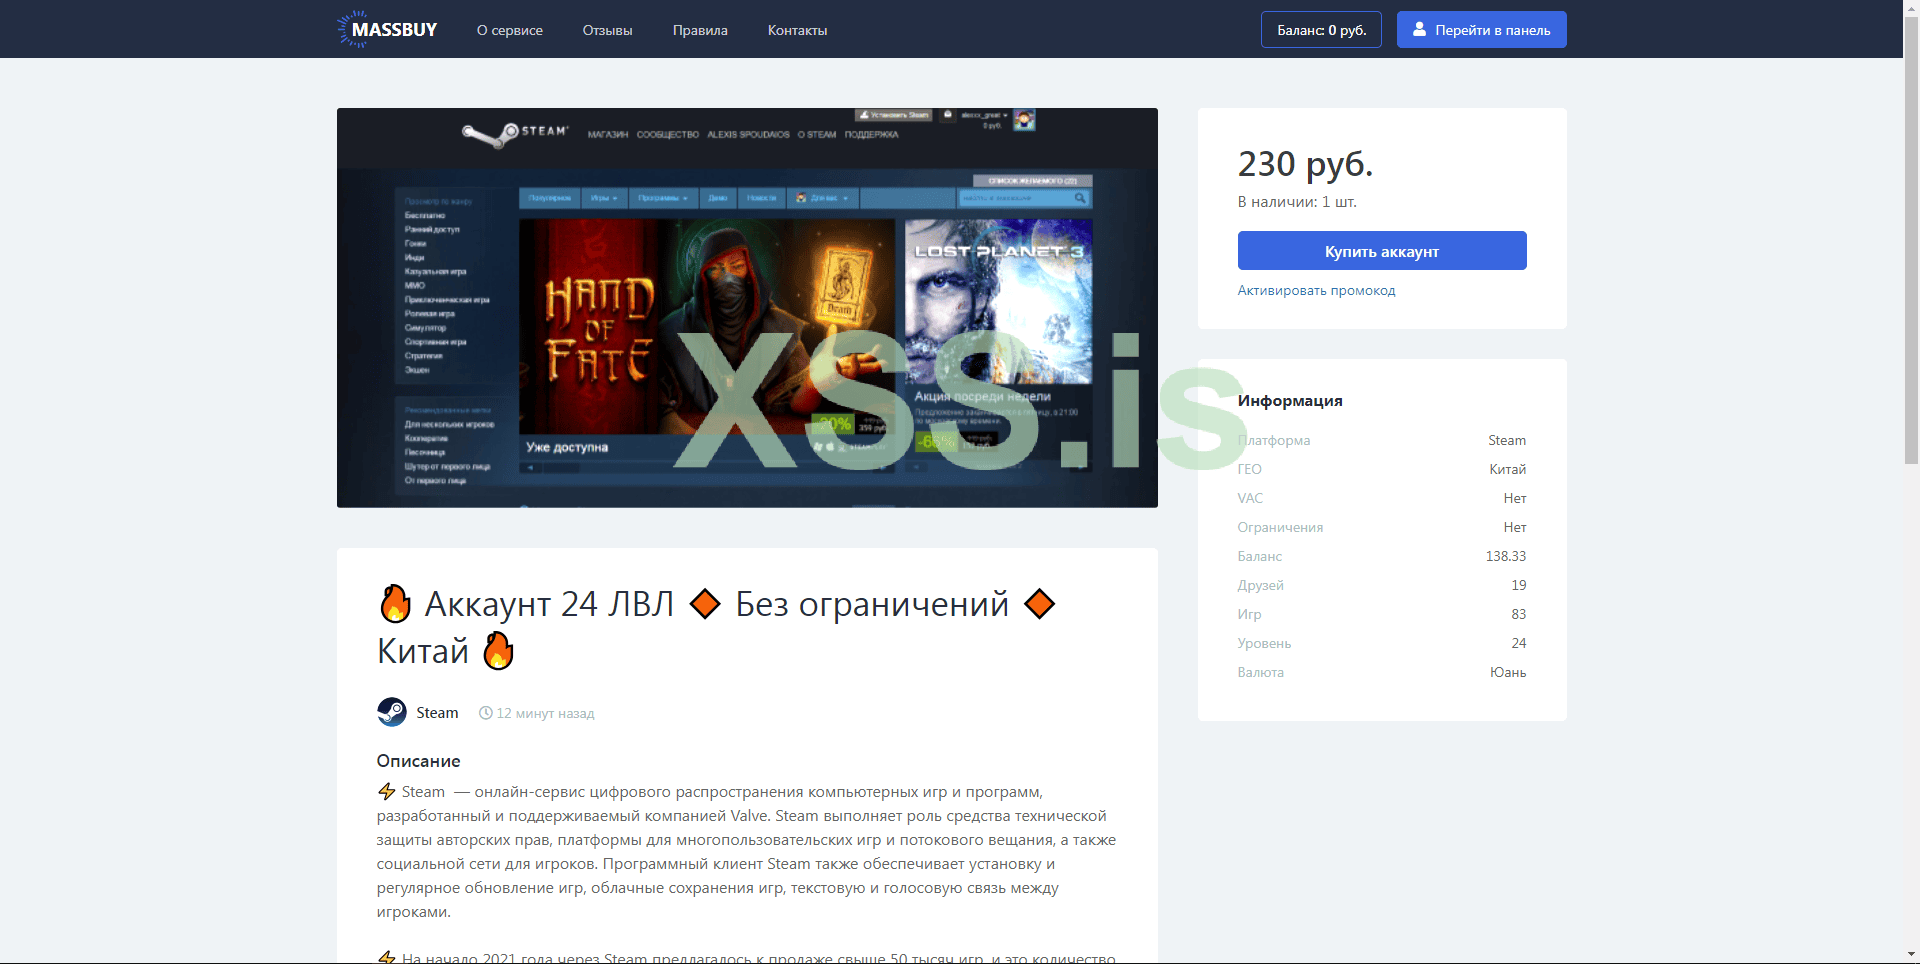Click the 230 руб. price text

pos(1306,163)
